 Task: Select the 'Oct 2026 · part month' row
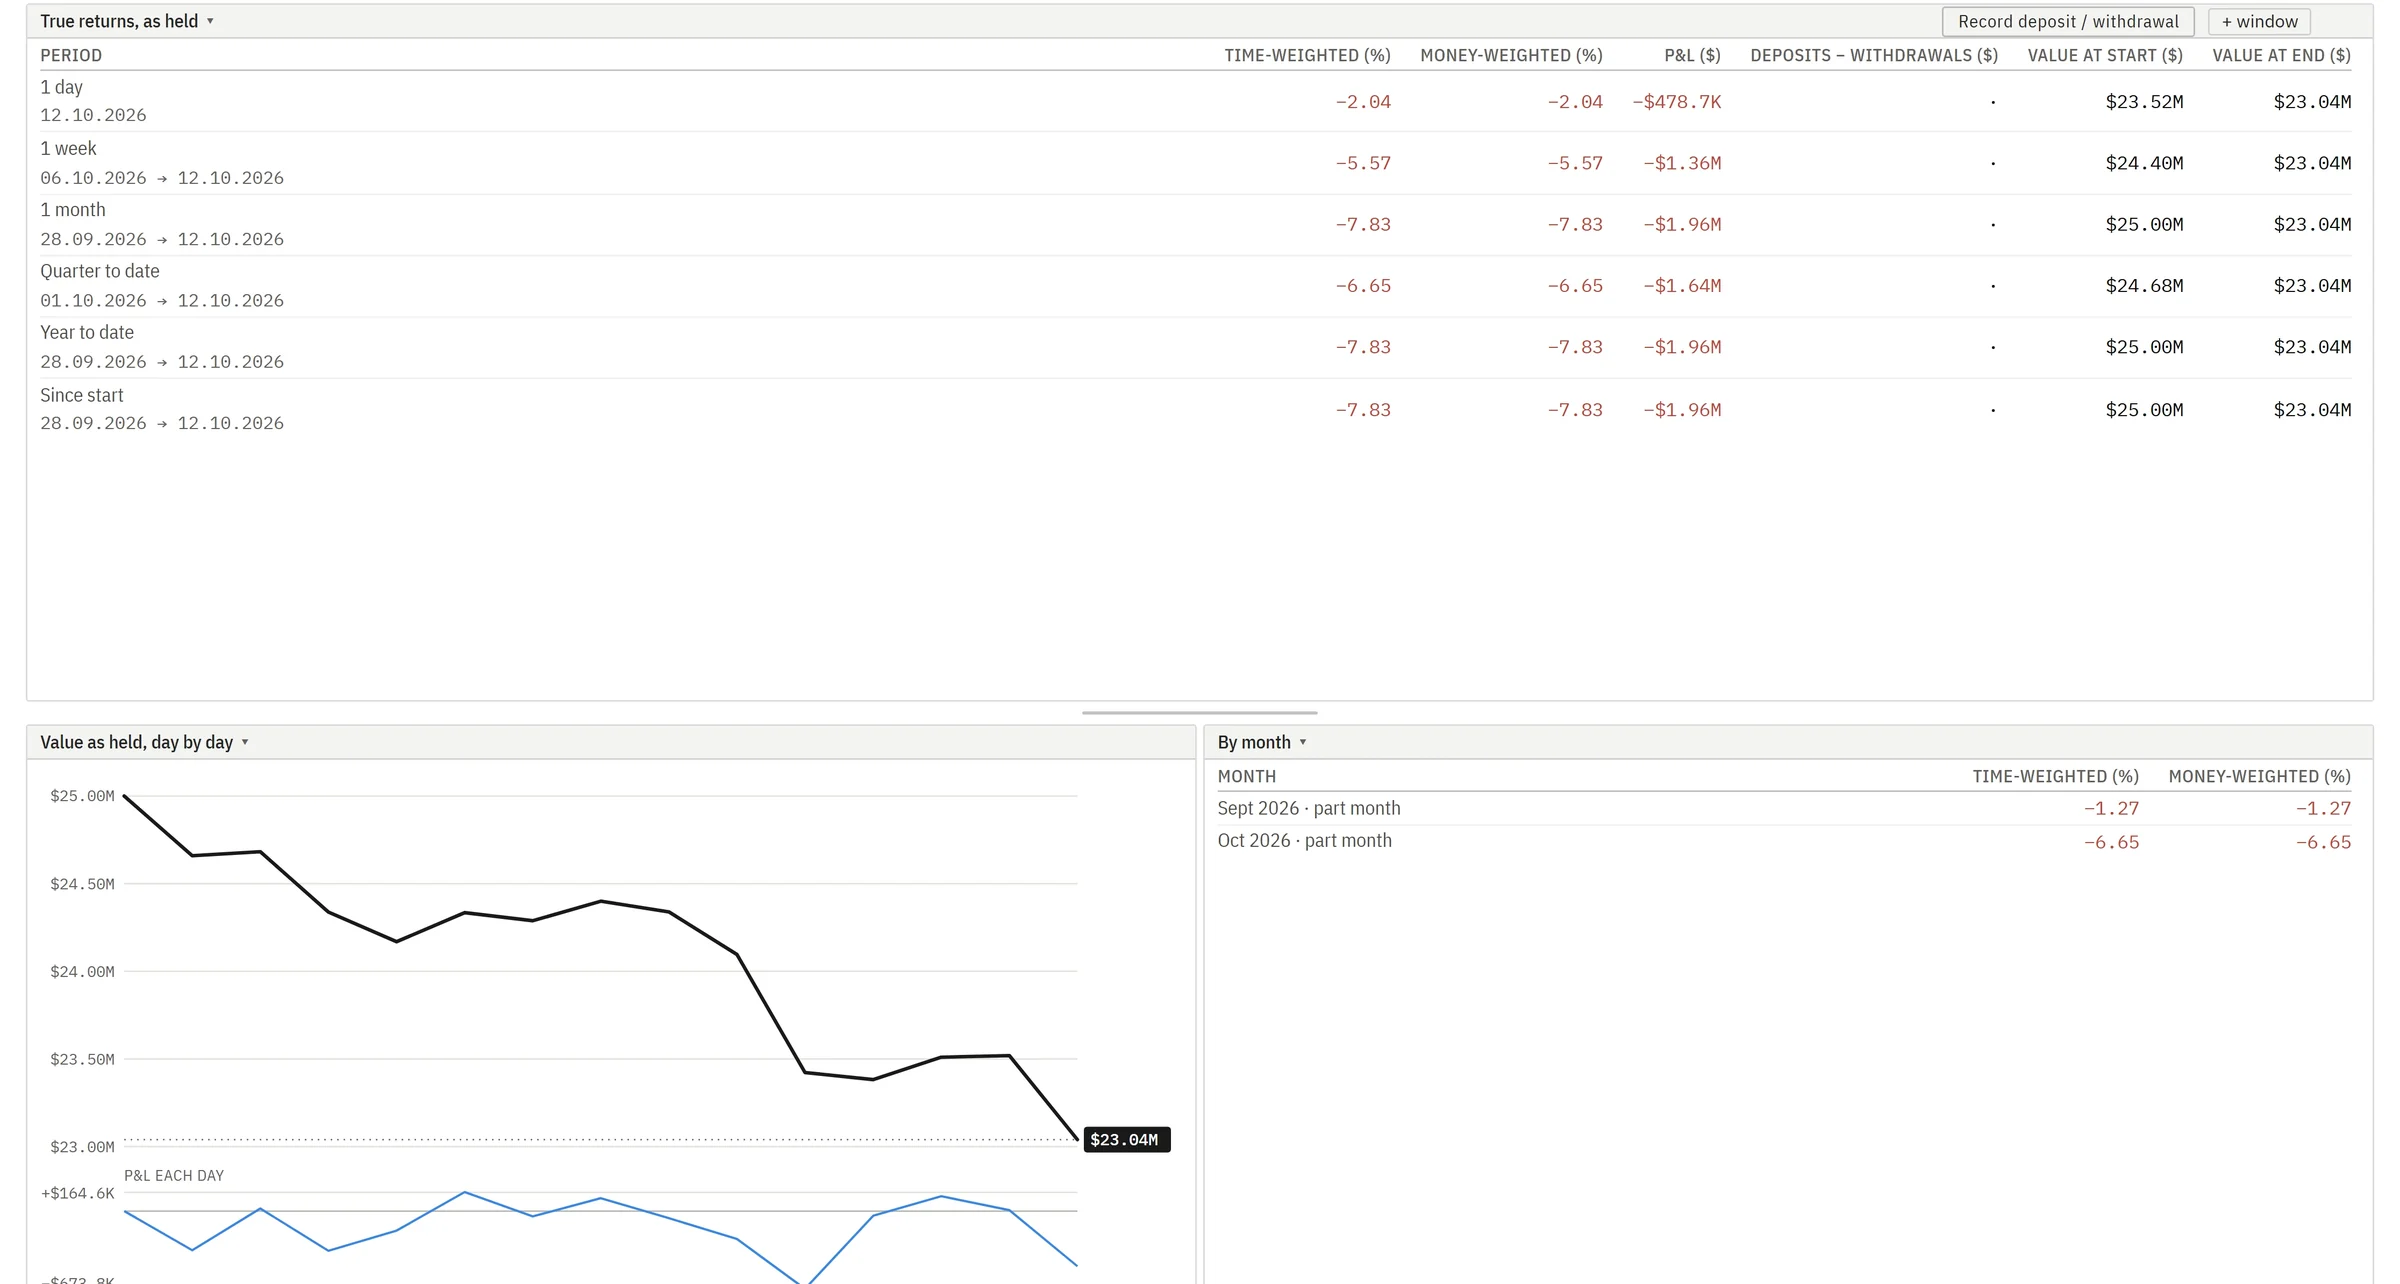point(1784,841)
